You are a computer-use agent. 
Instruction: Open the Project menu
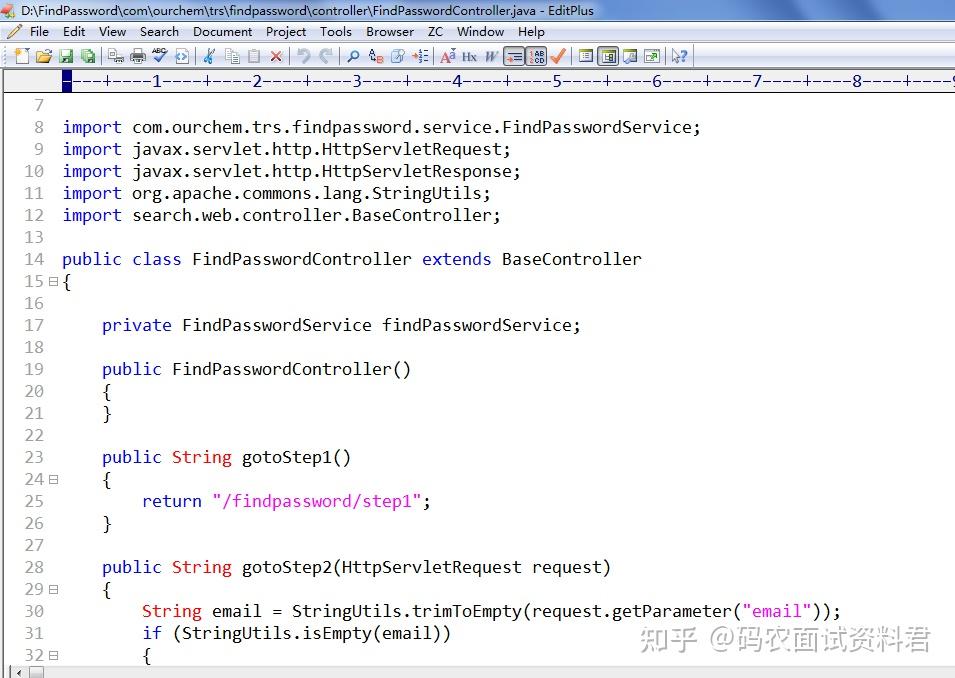click(x=286, y=32)
